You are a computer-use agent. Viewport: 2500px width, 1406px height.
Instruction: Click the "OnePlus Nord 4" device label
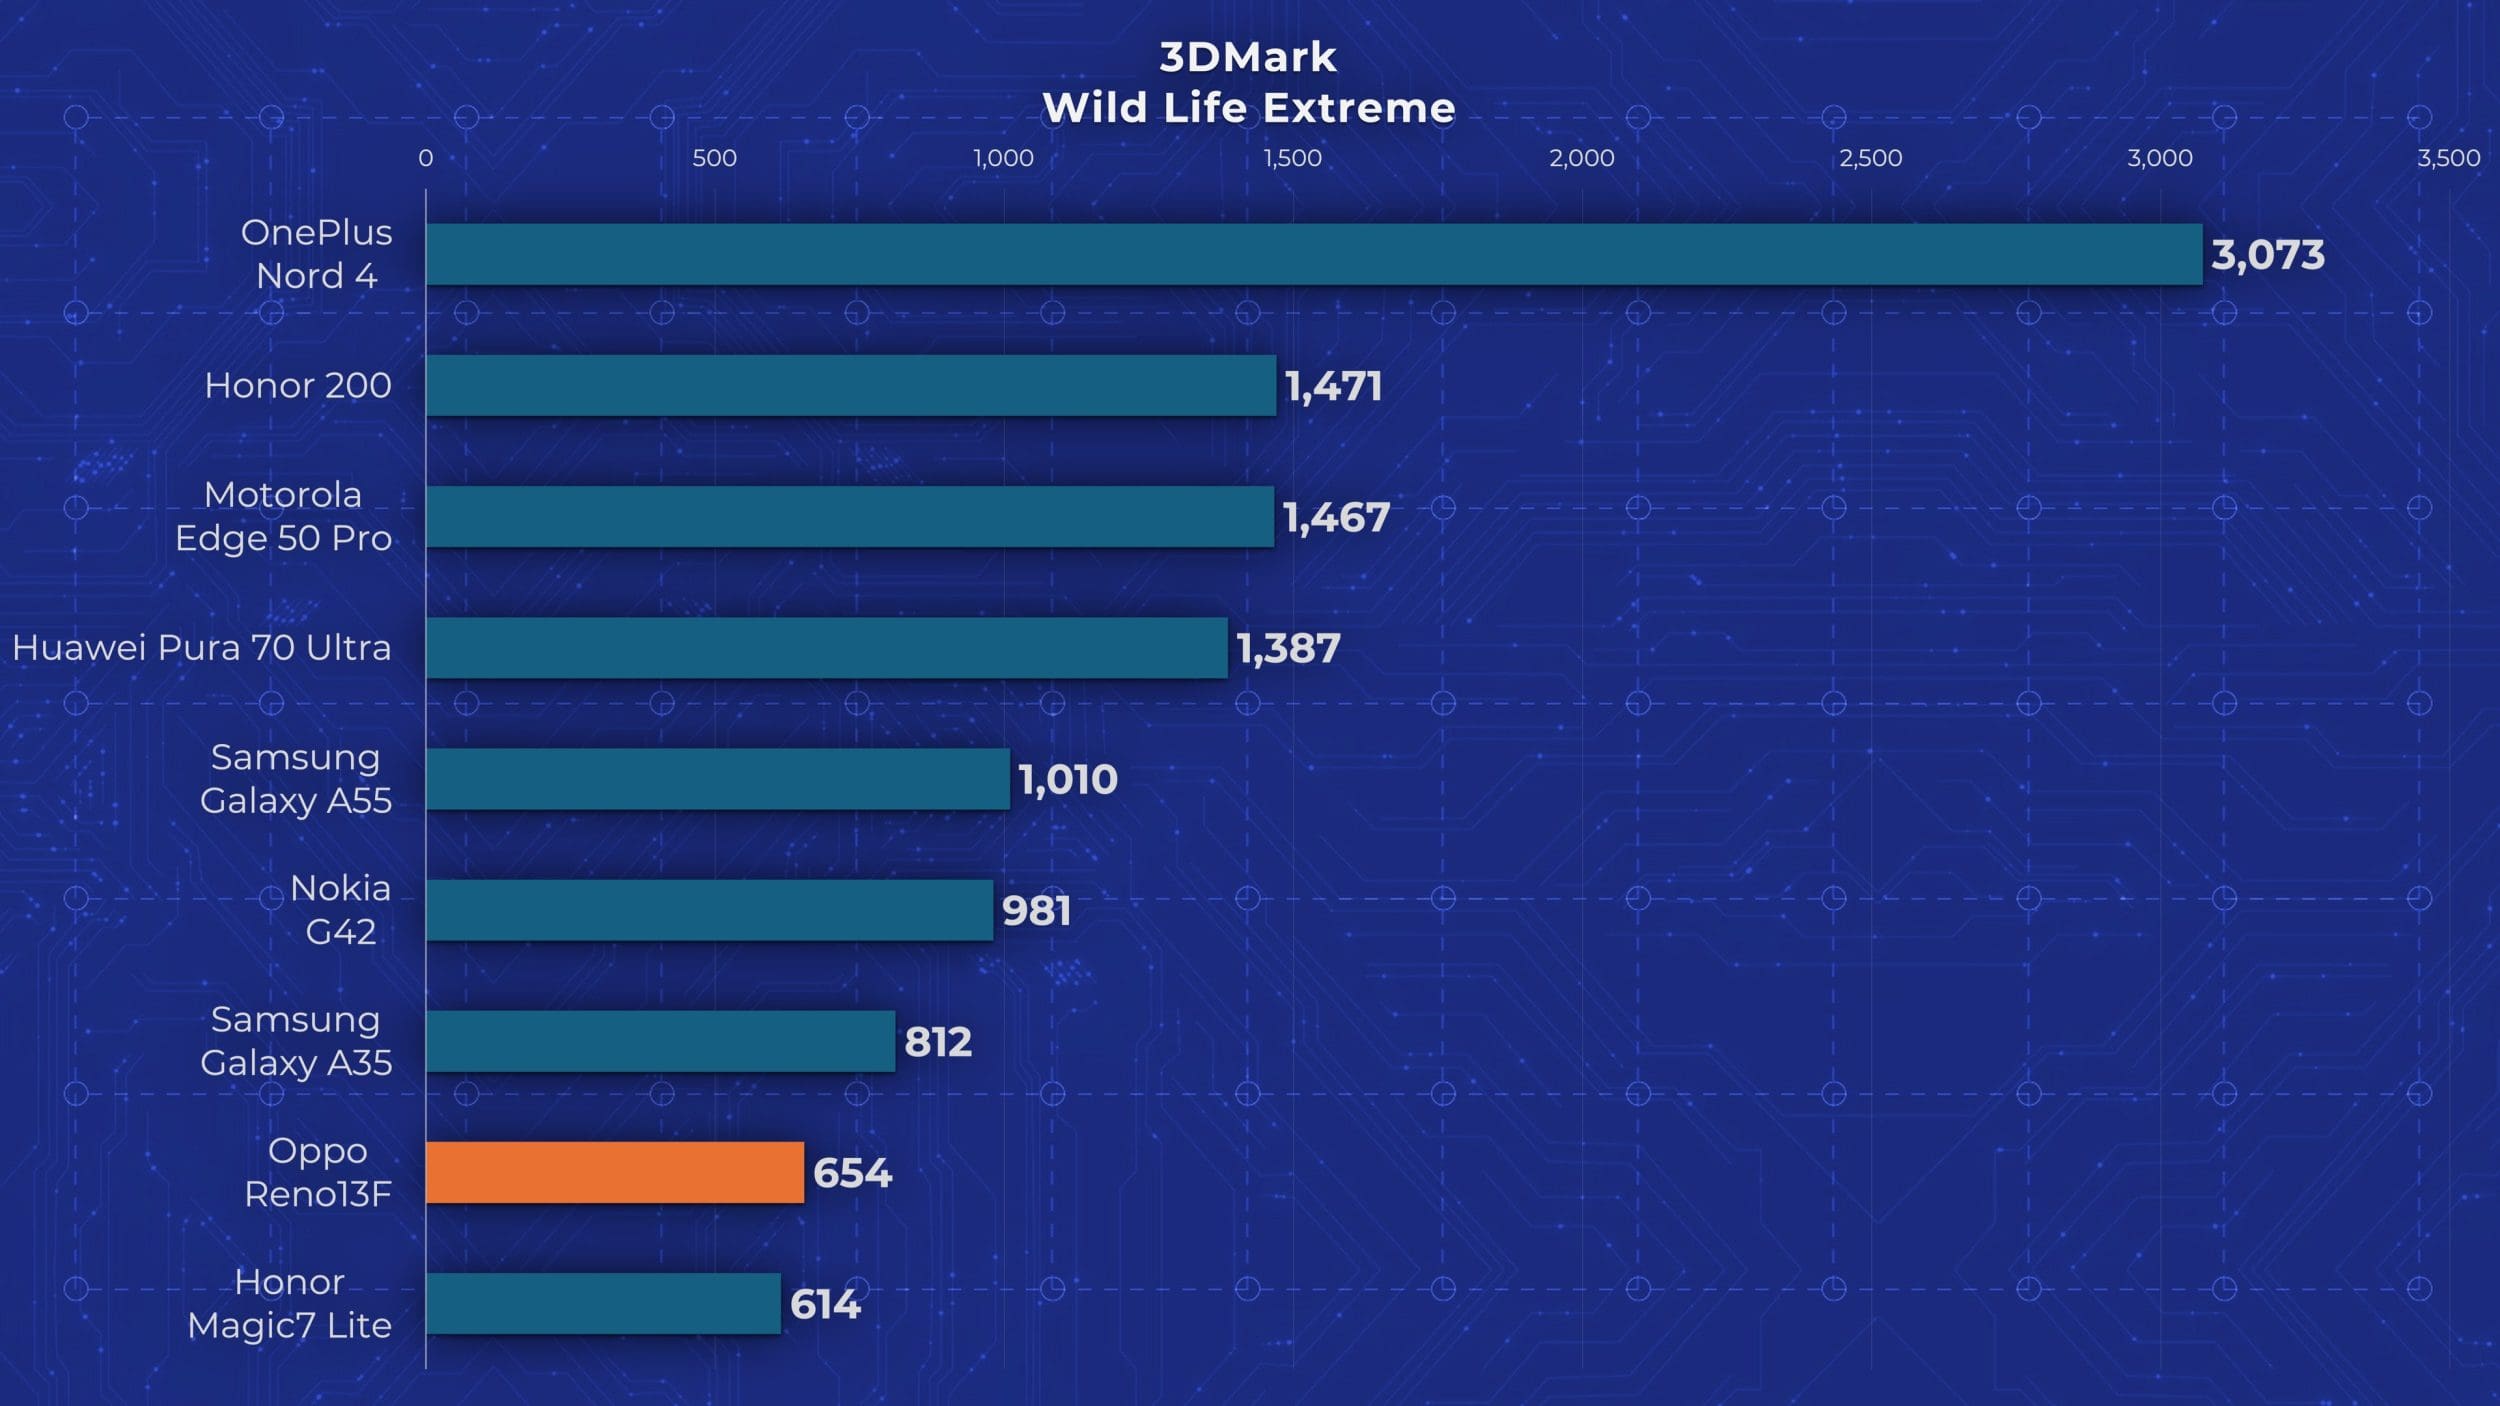tap(316, 254)
